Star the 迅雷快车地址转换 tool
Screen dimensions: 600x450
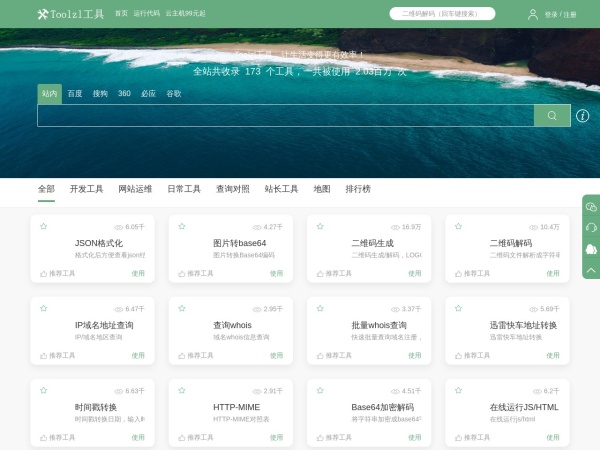[x=457, y=309]
